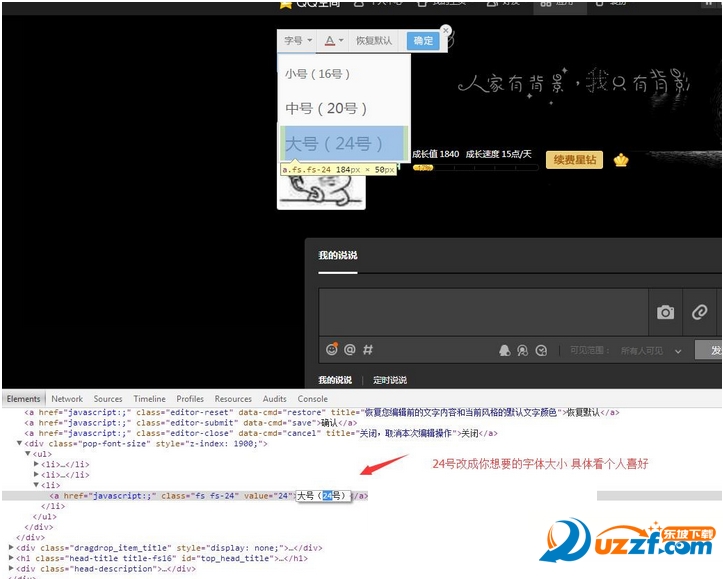This screenshot has width=723, height=579.
Task: Select the editor-submit anchor line
Action: tap(190, 423)
